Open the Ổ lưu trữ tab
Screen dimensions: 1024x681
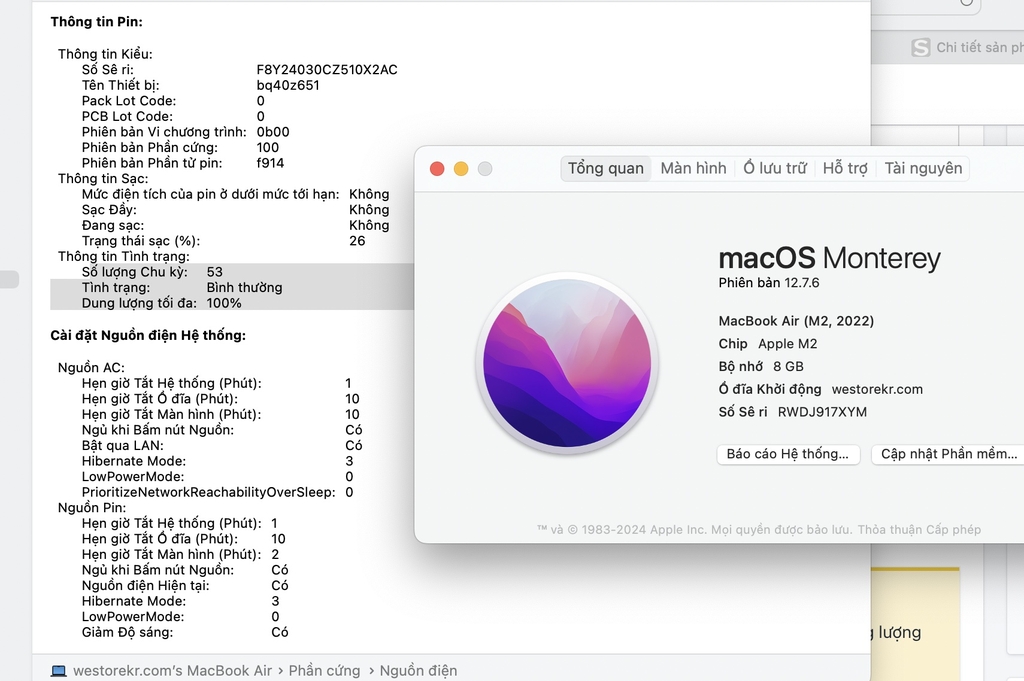(x=775, y=168)
